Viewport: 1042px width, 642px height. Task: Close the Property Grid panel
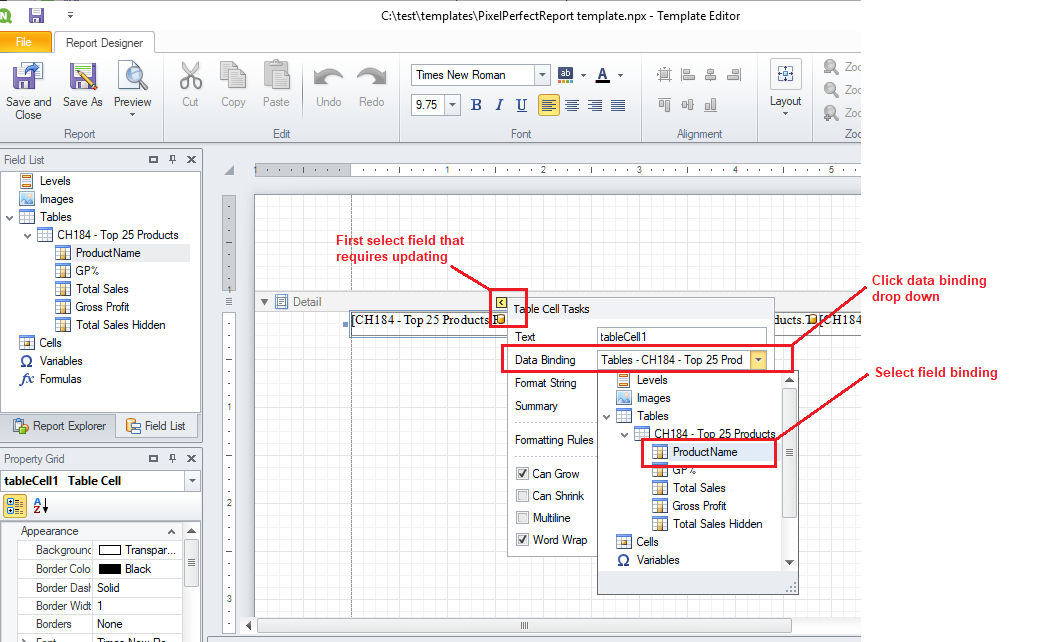pos(191,459)
